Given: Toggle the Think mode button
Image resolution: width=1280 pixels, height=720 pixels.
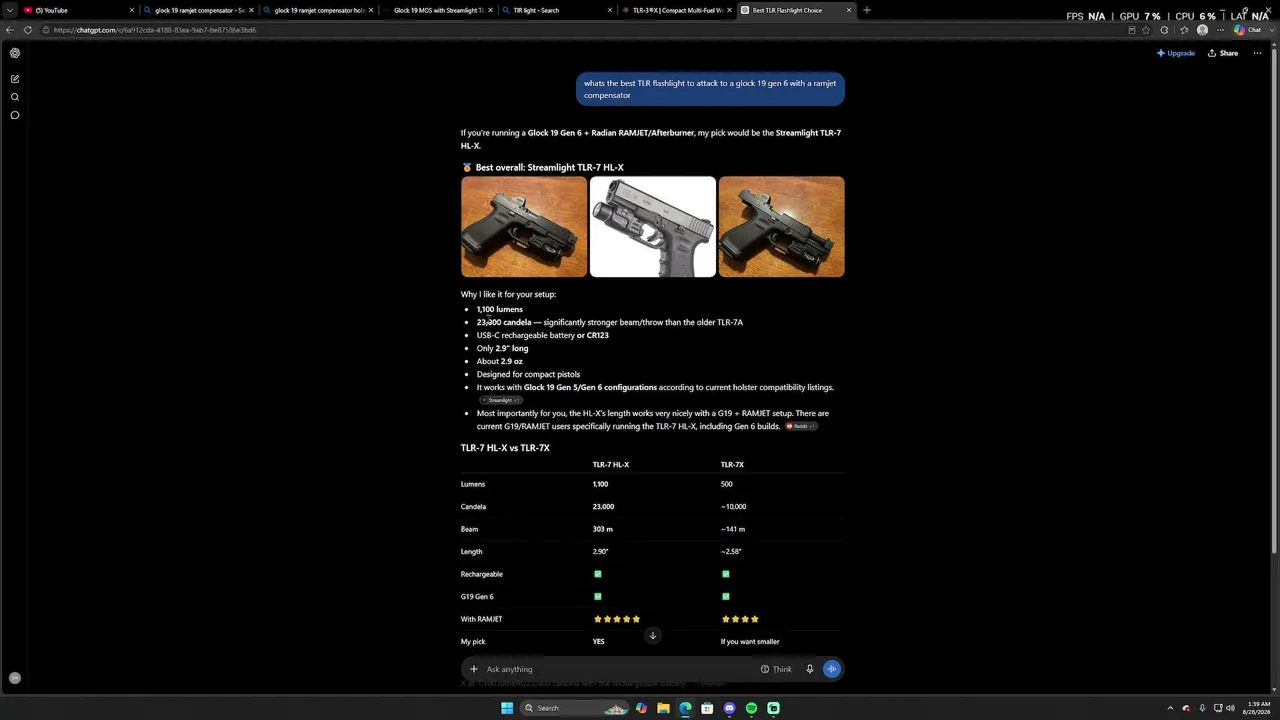Looking at the screenshot, I should 776,669.
